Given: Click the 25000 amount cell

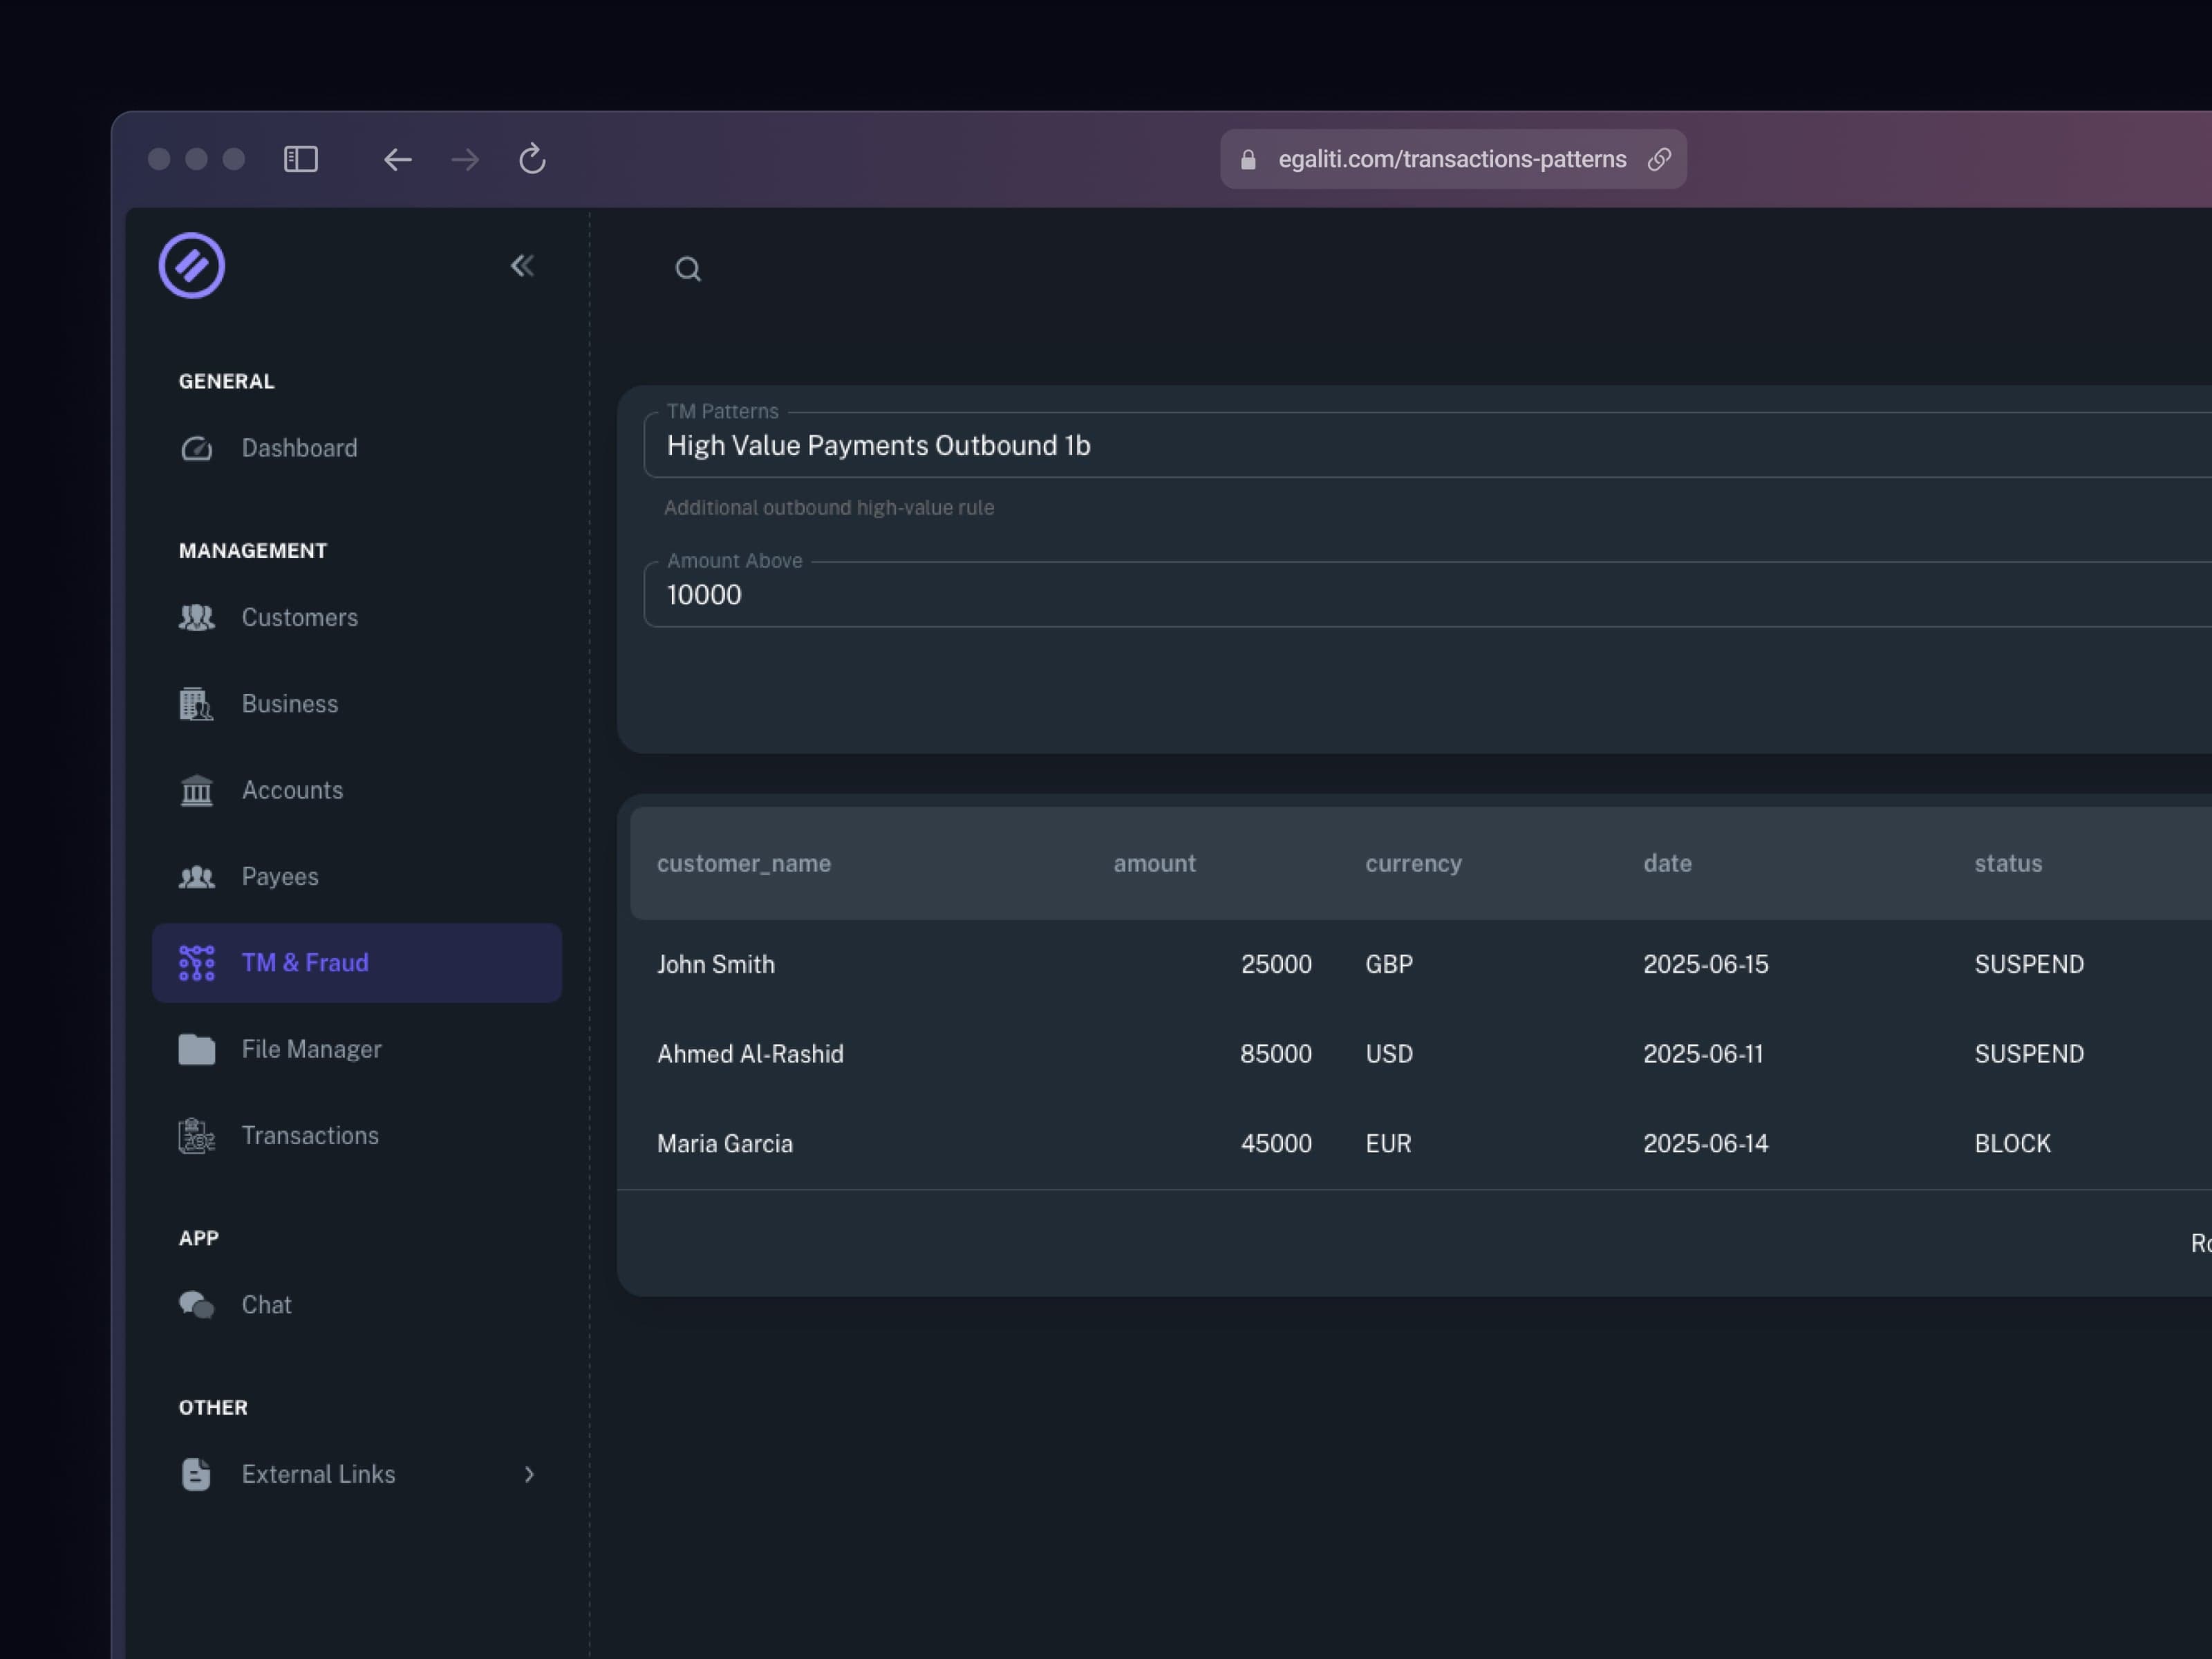Looking at the screenshot, I should click(1276, 965).
